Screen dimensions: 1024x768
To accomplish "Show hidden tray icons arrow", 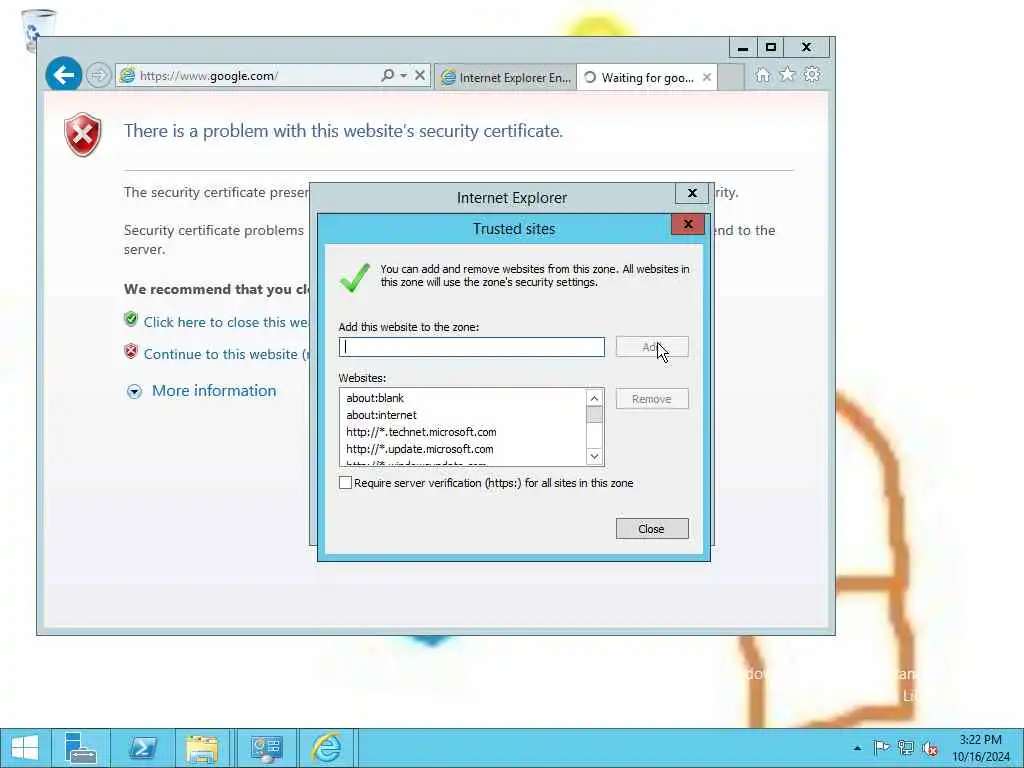I will [x=857, y=748].
